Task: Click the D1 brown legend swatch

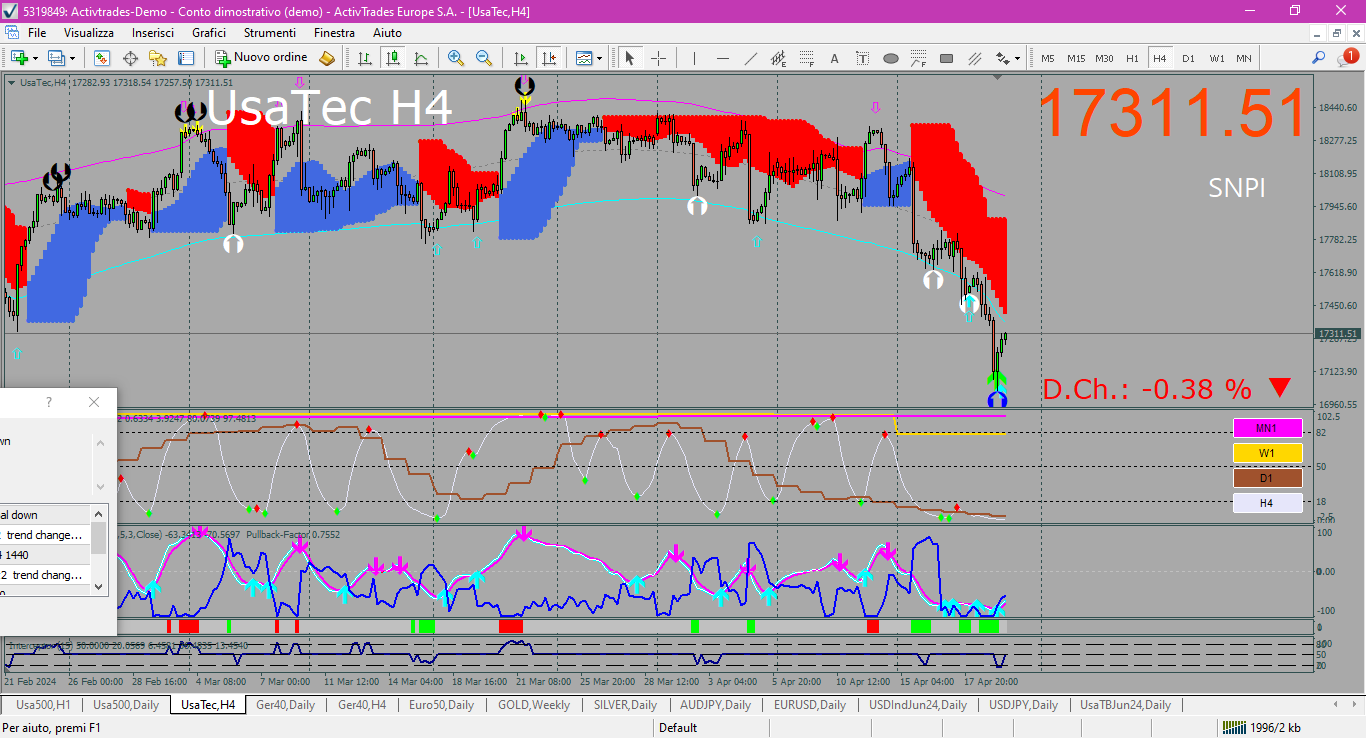Action: [x=1267, y=478]
